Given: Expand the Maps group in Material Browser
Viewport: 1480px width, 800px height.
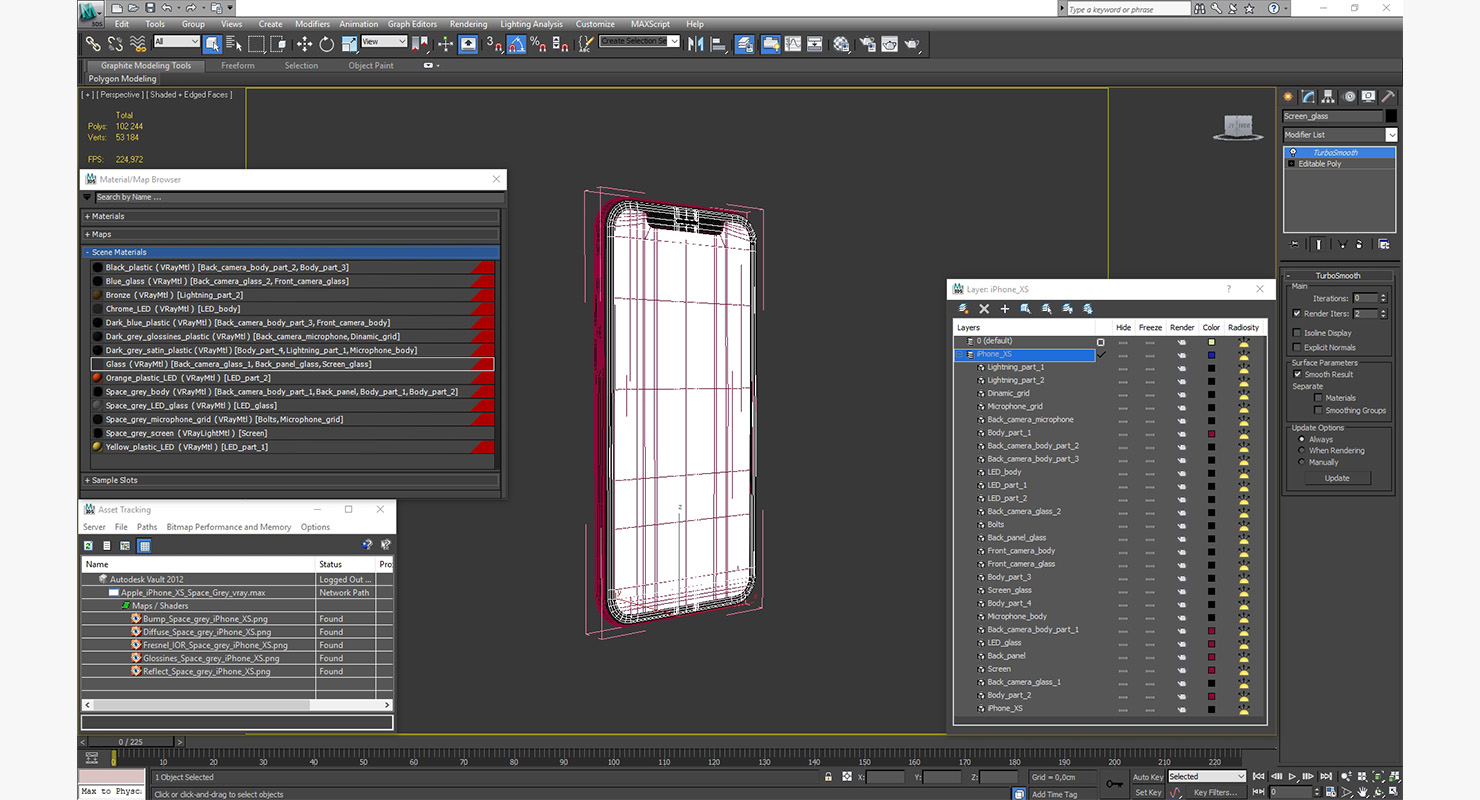Looking at the screenshot, I should (x=291, y=234).
